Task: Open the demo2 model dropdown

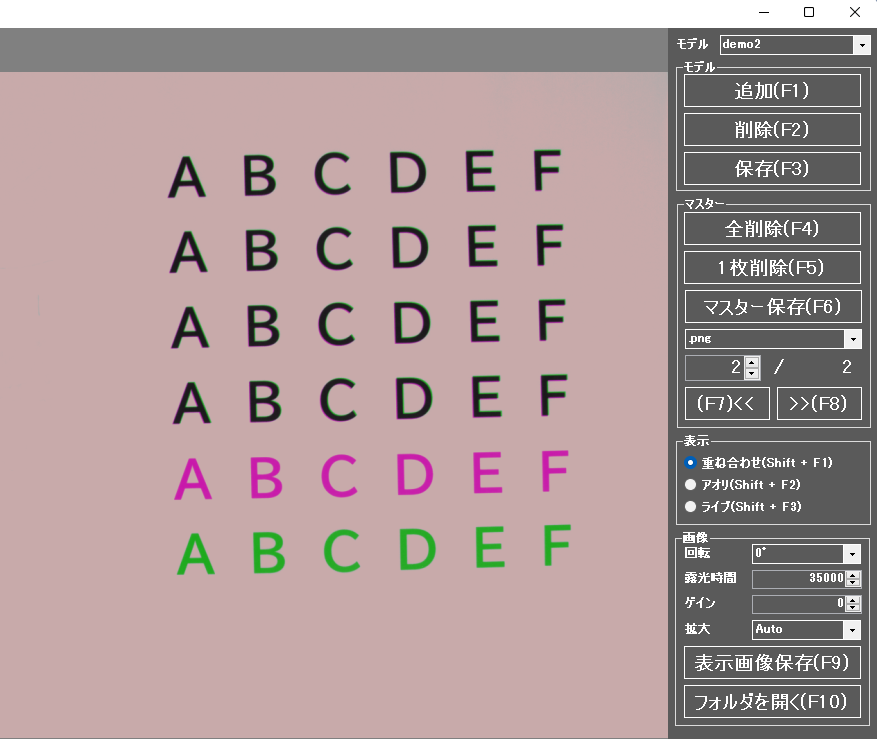Action: (862, 45)
